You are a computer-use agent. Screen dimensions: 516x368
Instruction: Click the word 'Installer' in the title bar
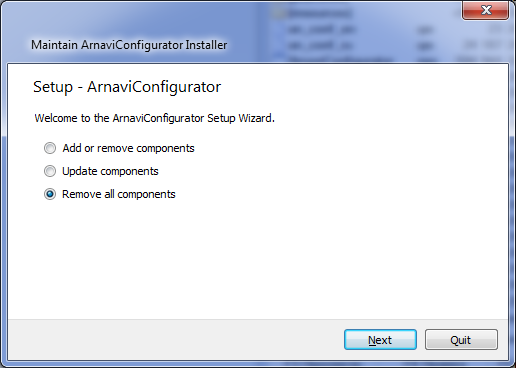[206, 45]
